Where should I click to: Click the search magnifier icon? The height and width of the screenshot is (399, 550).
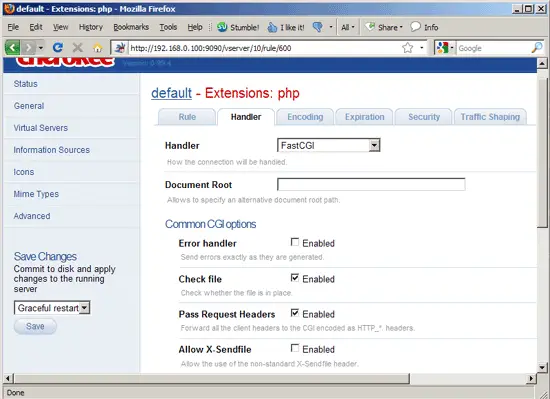(537, 48)
